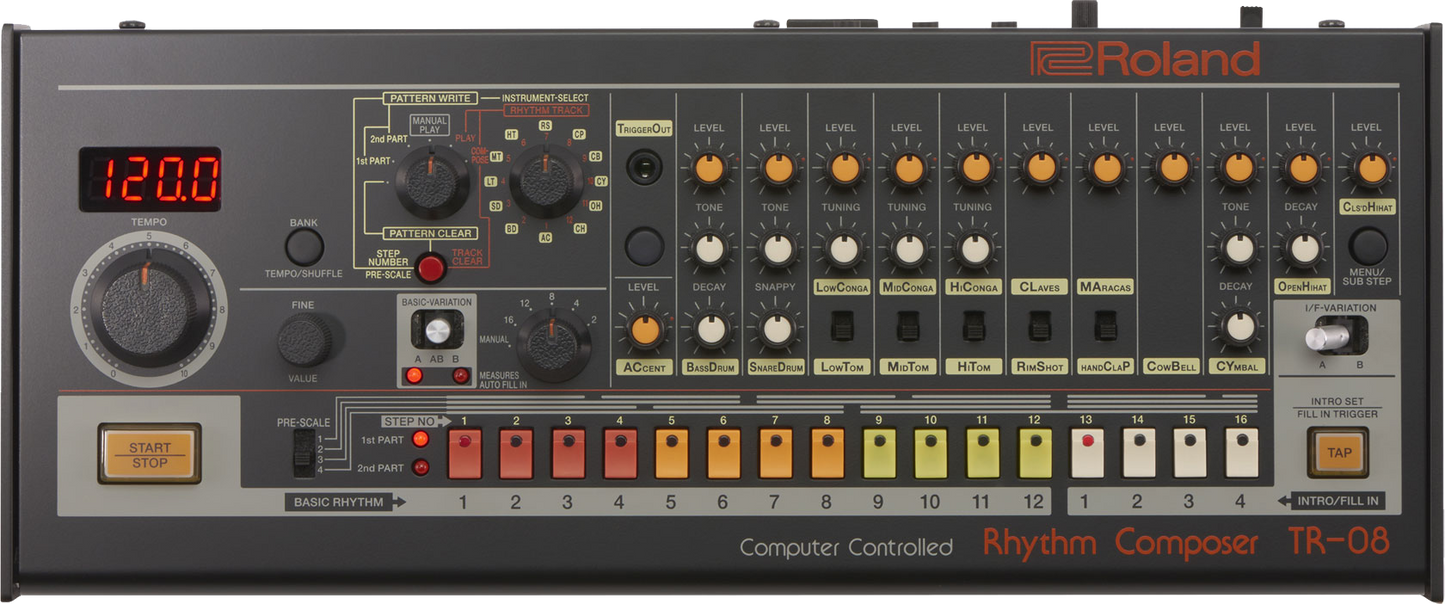Screen dimensions: 1445x604
Task: Click the Snare Drum Snappy knob
Action: coord(775,328)
